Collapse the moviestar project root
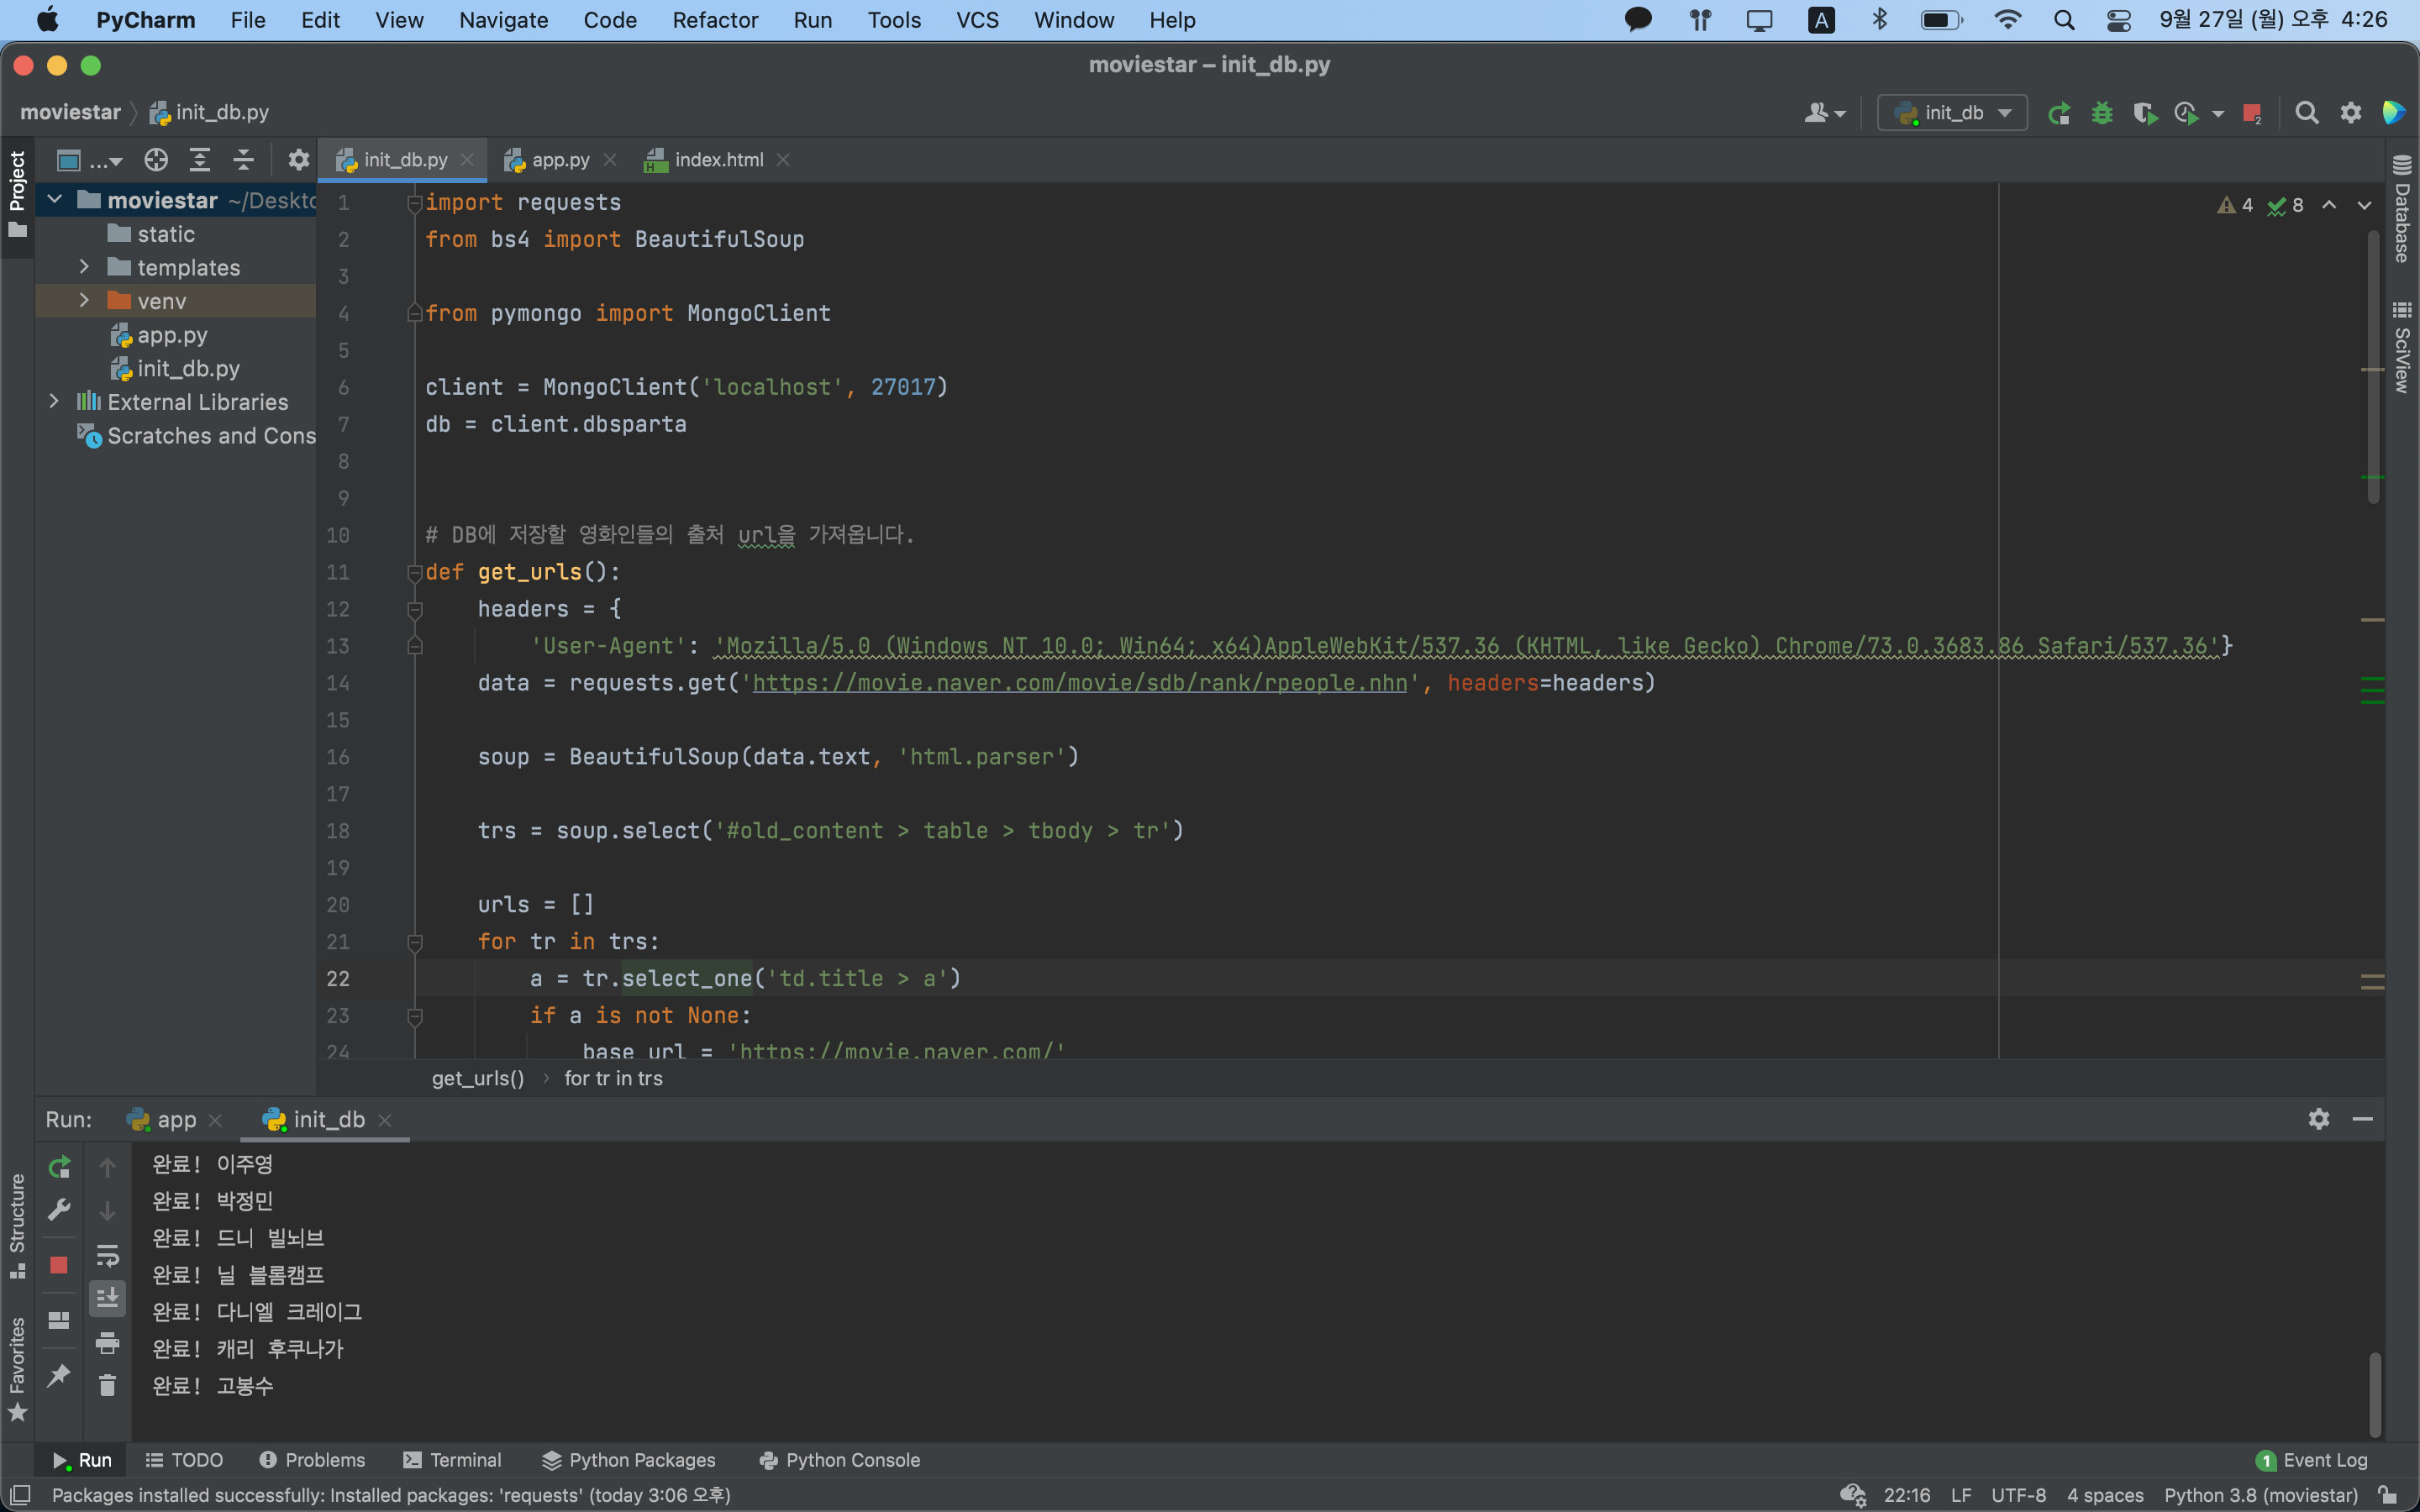The image size is (2420, 1512). pos(55,200)
